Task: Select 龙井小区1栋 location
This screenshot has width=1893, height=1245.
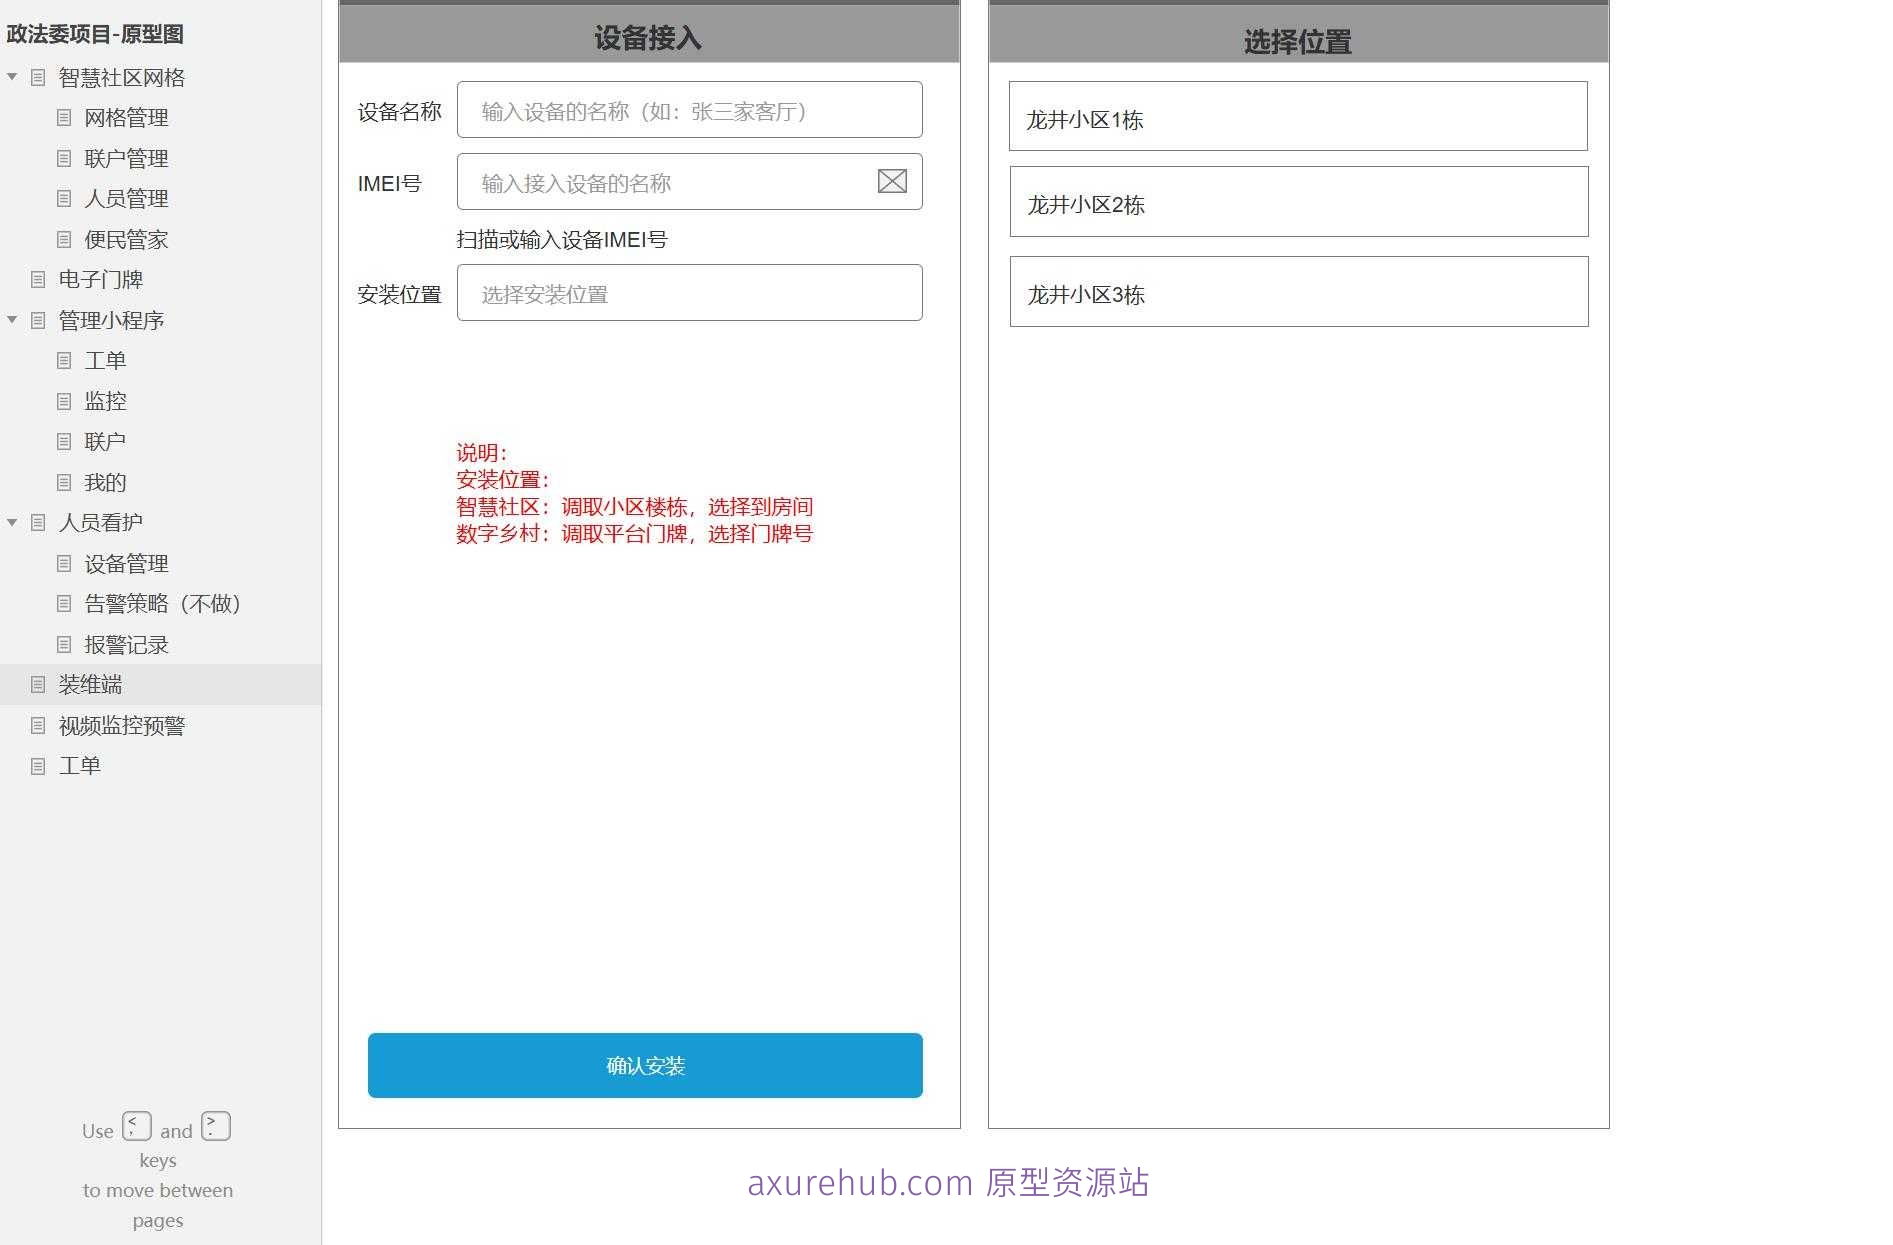Action: [x=1298, y=117]
